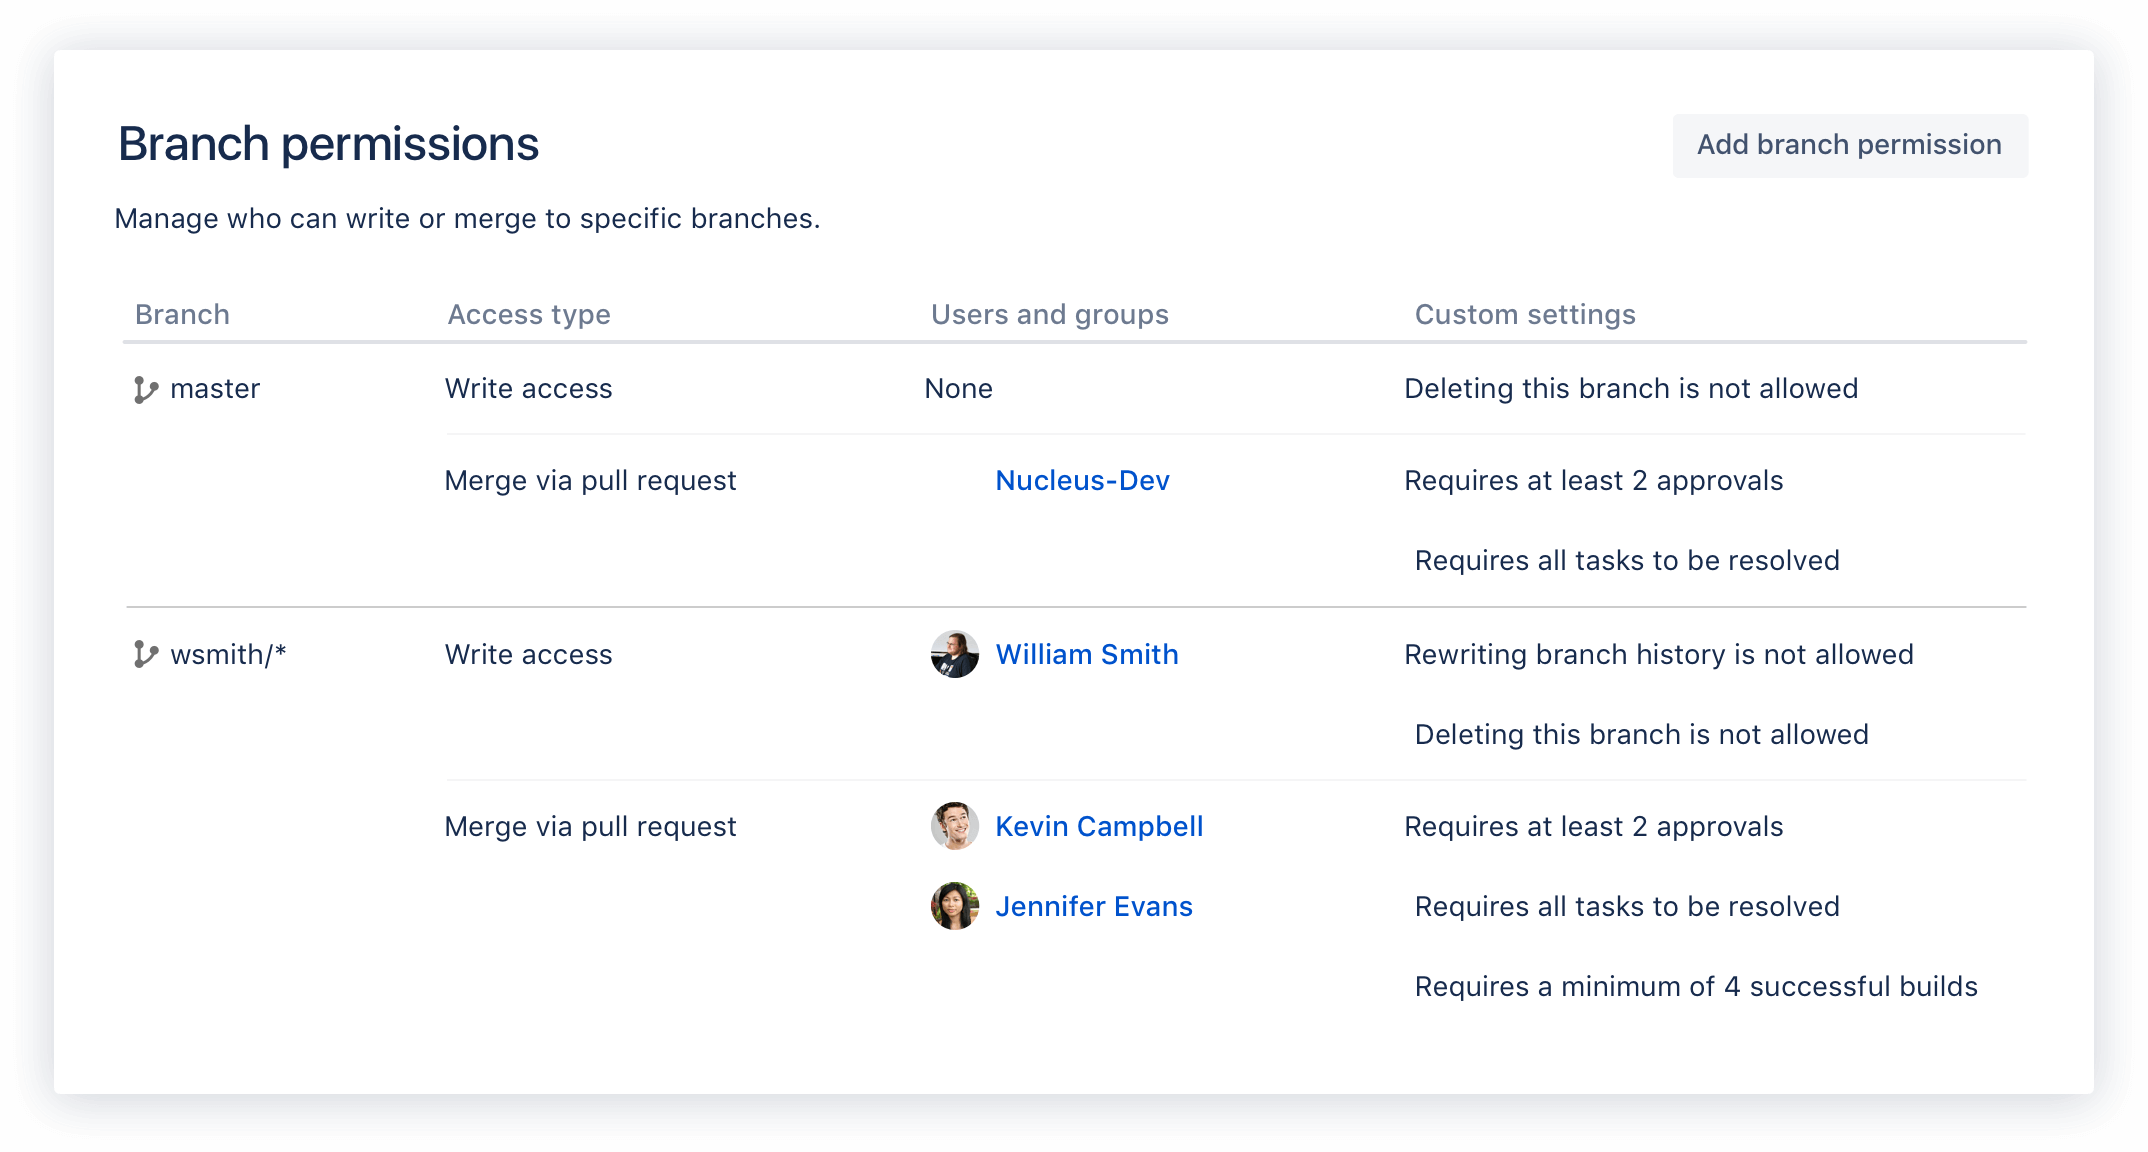Click Kevin Campbell's profile avatar
Image resolution: width=2148 pixels, height=1152 pixels.
click(x=954, y=827)
